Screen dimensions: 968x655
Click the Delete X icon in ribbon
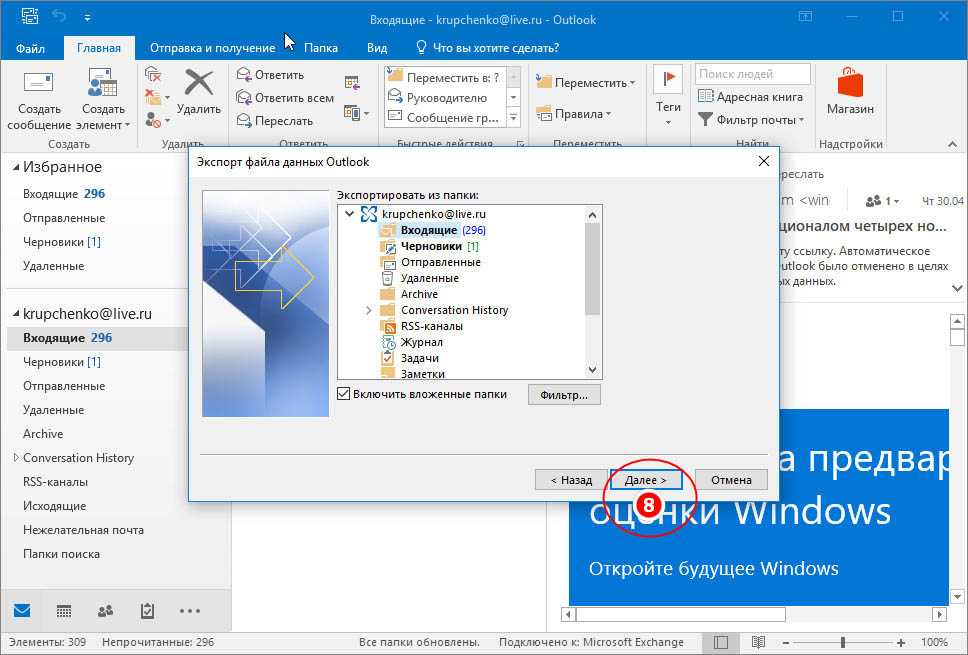199,83
